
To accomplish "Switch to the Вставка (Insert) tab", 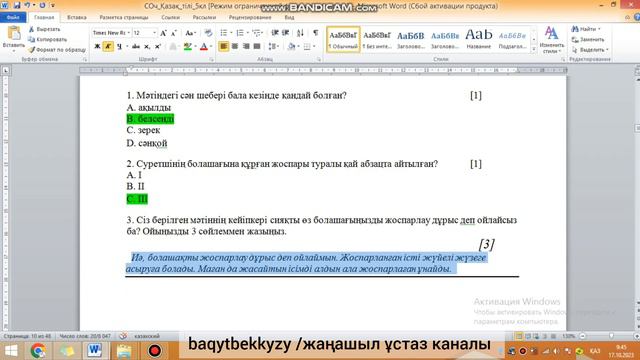I will click(77, 18).
